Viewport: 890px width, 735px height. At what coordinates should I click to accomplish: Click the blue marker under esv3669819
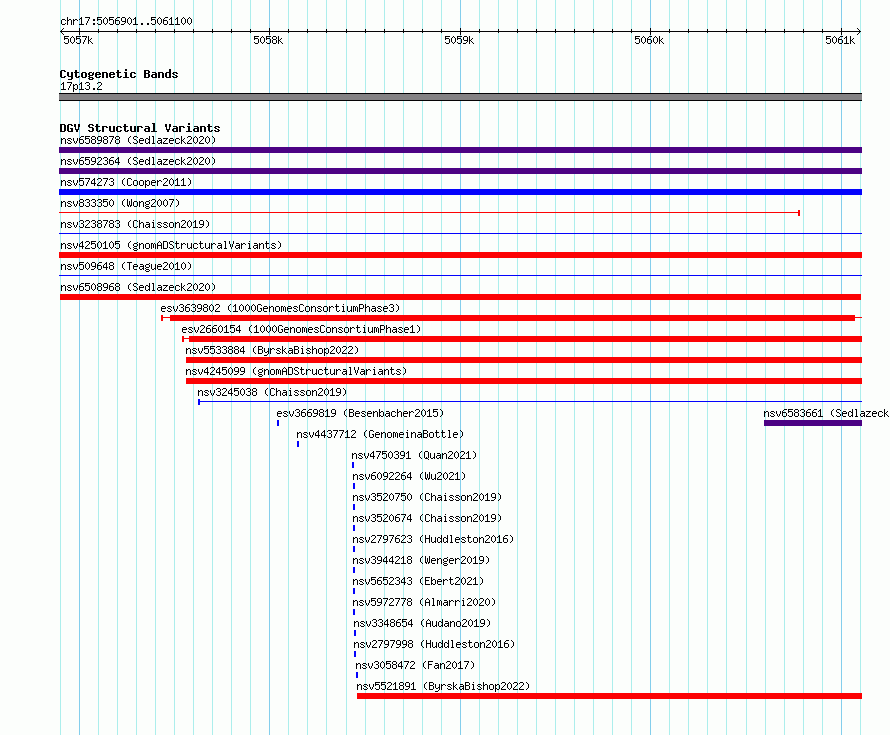click(278, 423)
